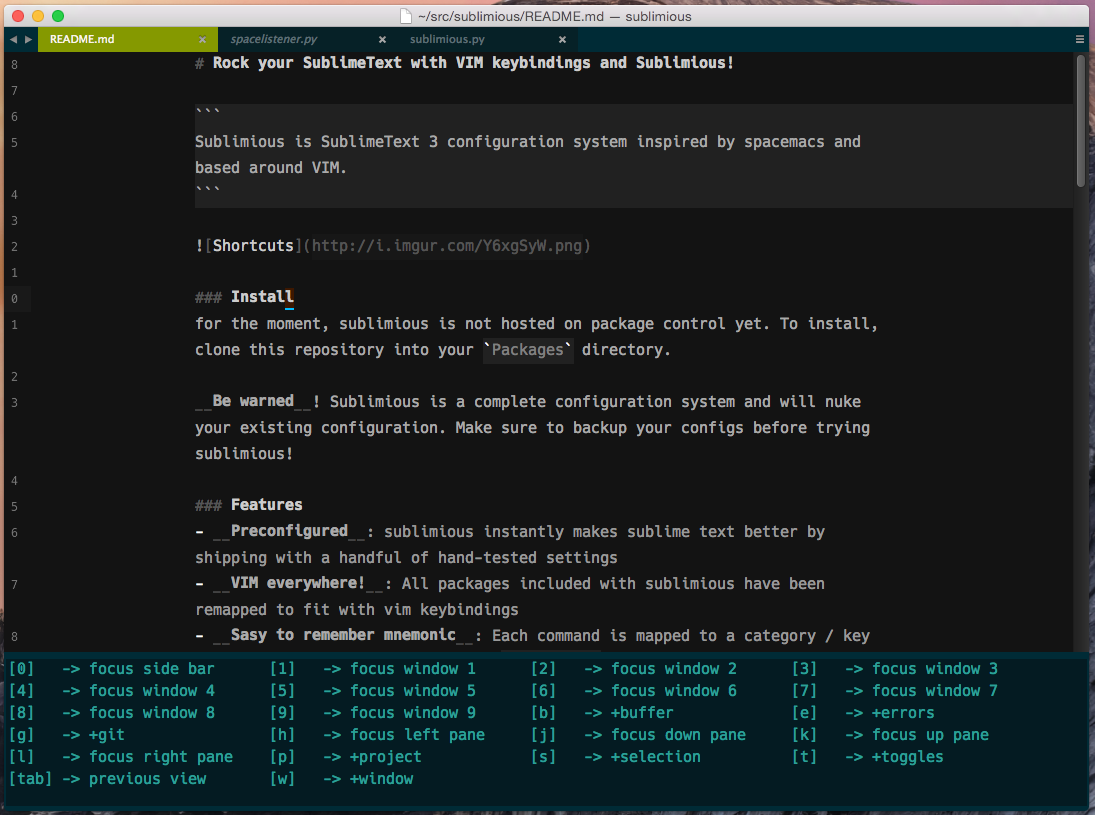Close the sublimious.py tab
Viewport: 1095px width, 815px height.
tap(562, 39)
